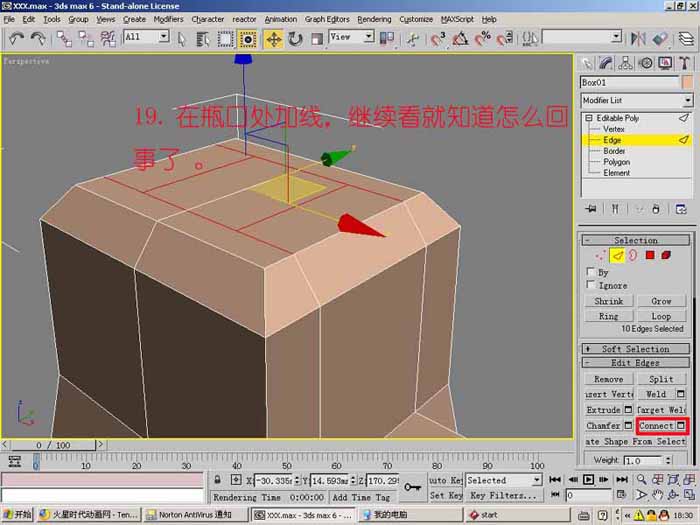
Task: Open the Modifiers menu
Action: coord(168,19)
